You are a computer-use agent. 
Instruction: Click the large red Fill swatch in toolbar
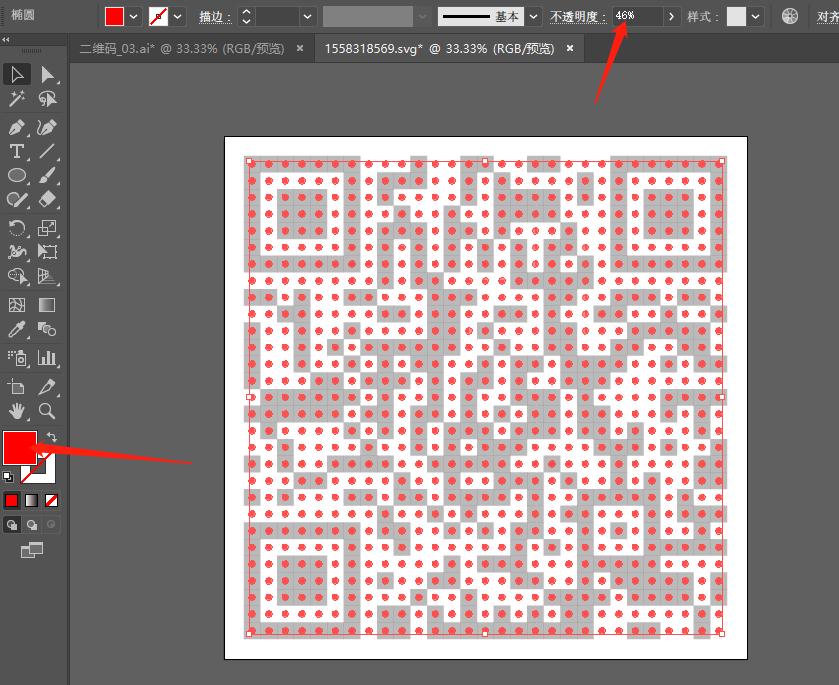pyautogui.click(x=20, y=448)
